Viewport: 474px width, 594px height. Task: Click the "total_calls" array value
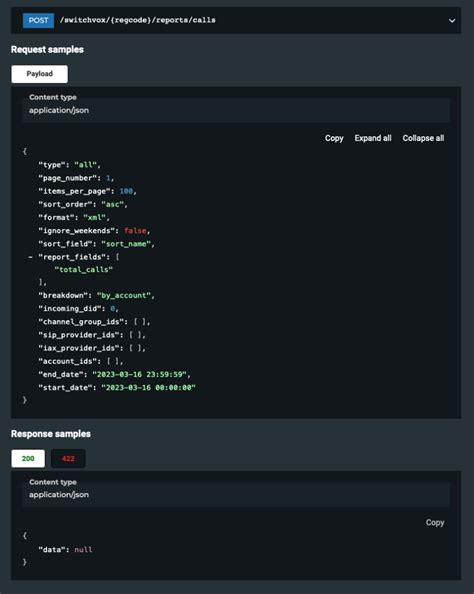pyautogui.click(x=84, y=270)
